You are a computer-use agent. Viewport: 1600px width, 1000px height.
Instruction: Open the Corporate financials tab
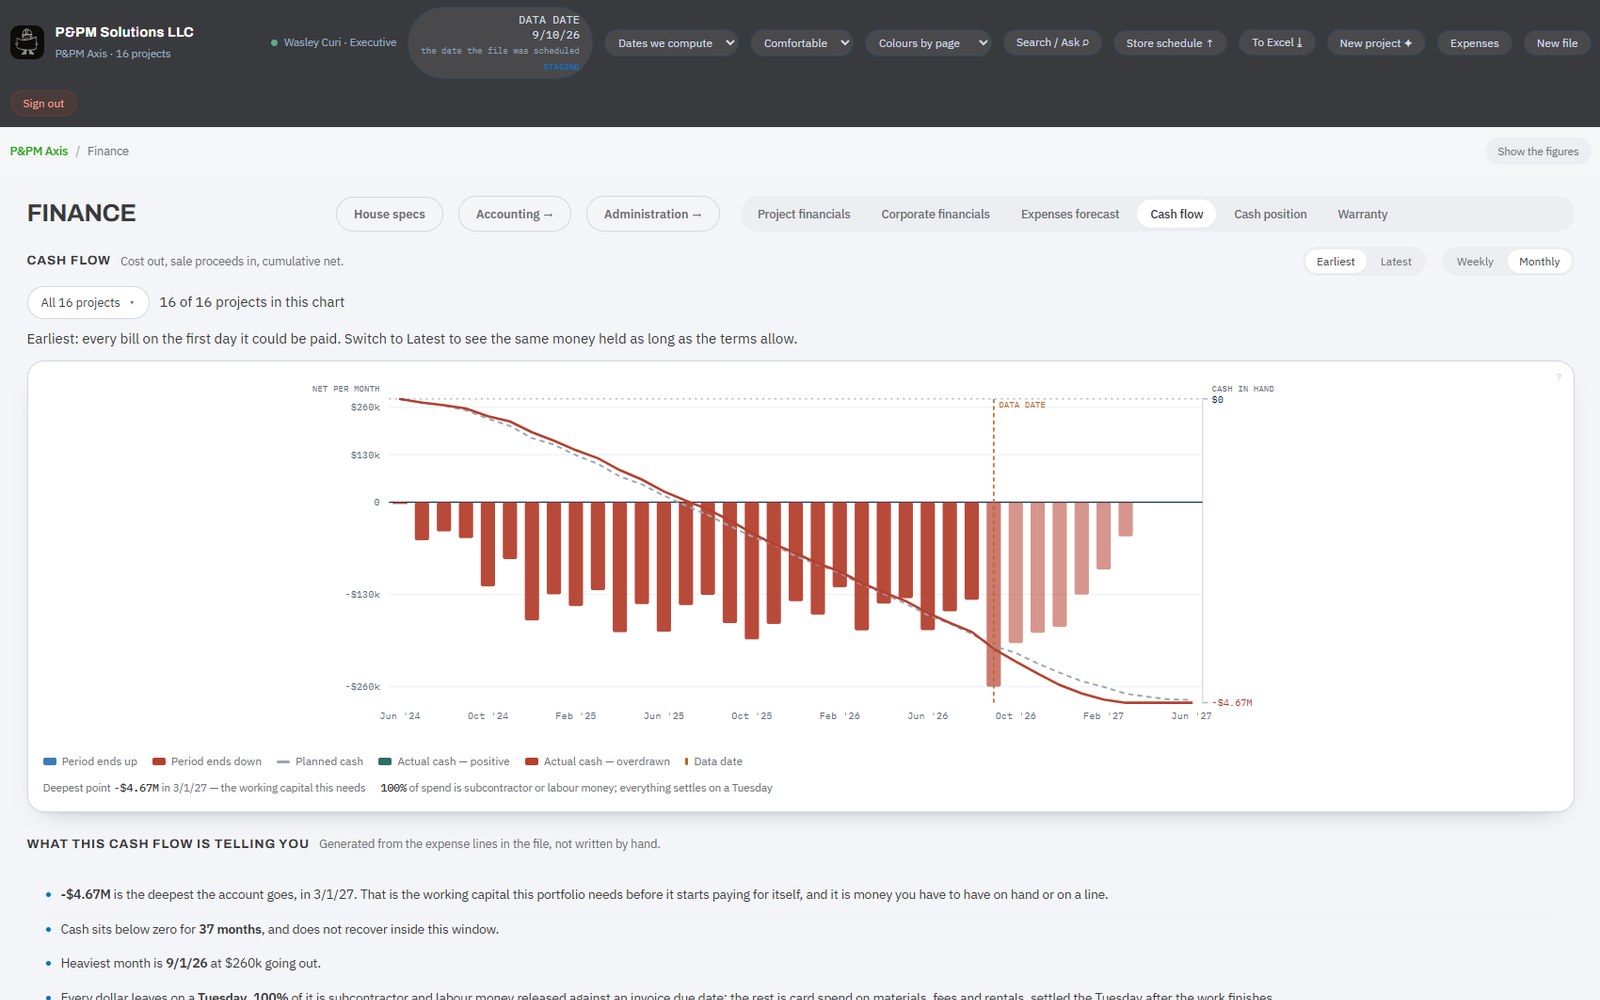click(x=935, y=214)
